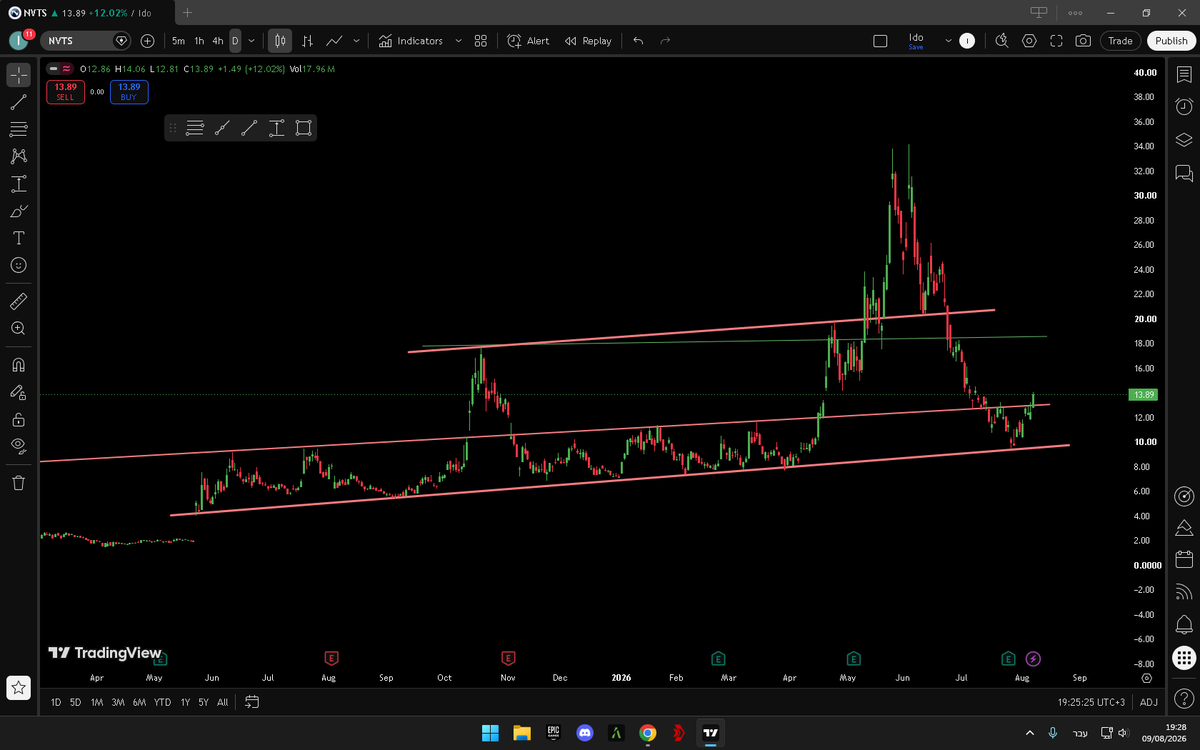Open the forecasting and measurement tools

tap(18, 184)
